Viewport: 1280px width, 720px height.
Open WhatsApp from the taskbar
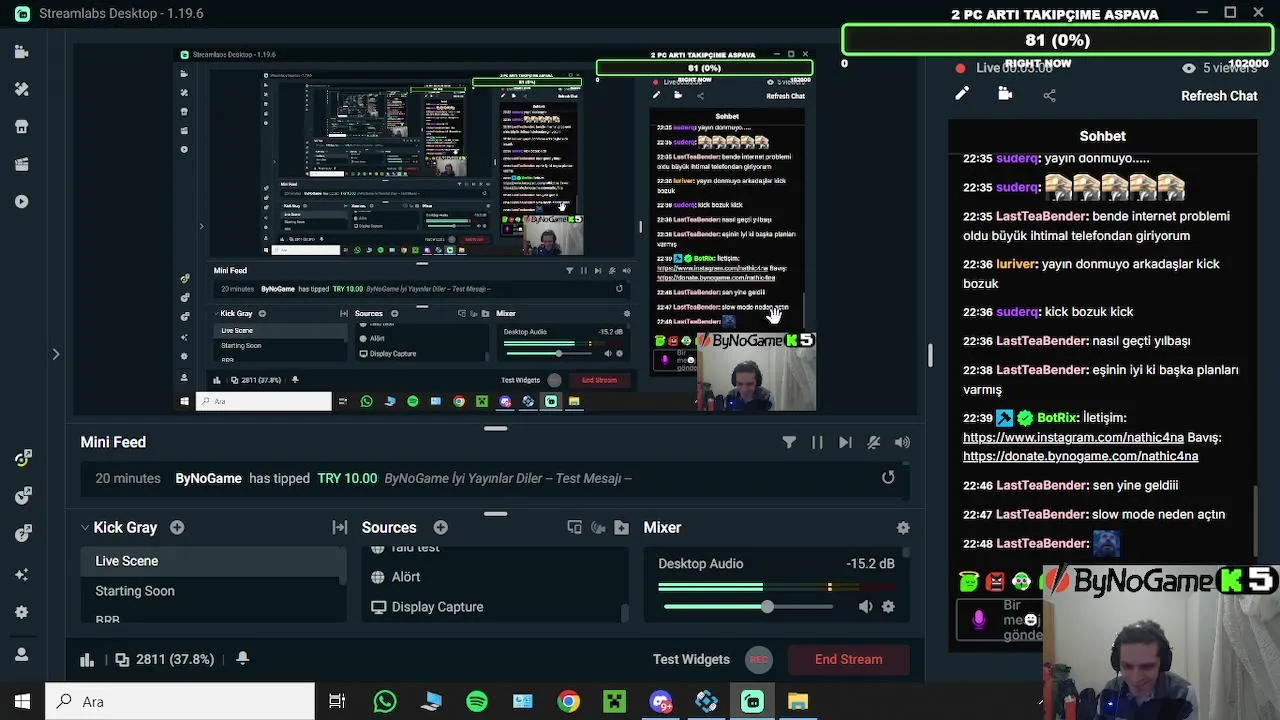click(385, 701)
